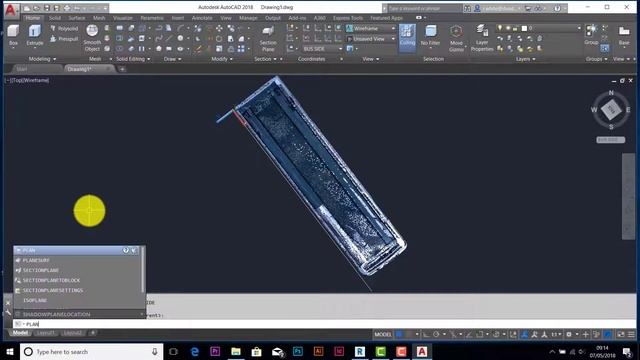640x360 pixels.
Task: Switch to the Start file tab
Action: tap(22, 69)
